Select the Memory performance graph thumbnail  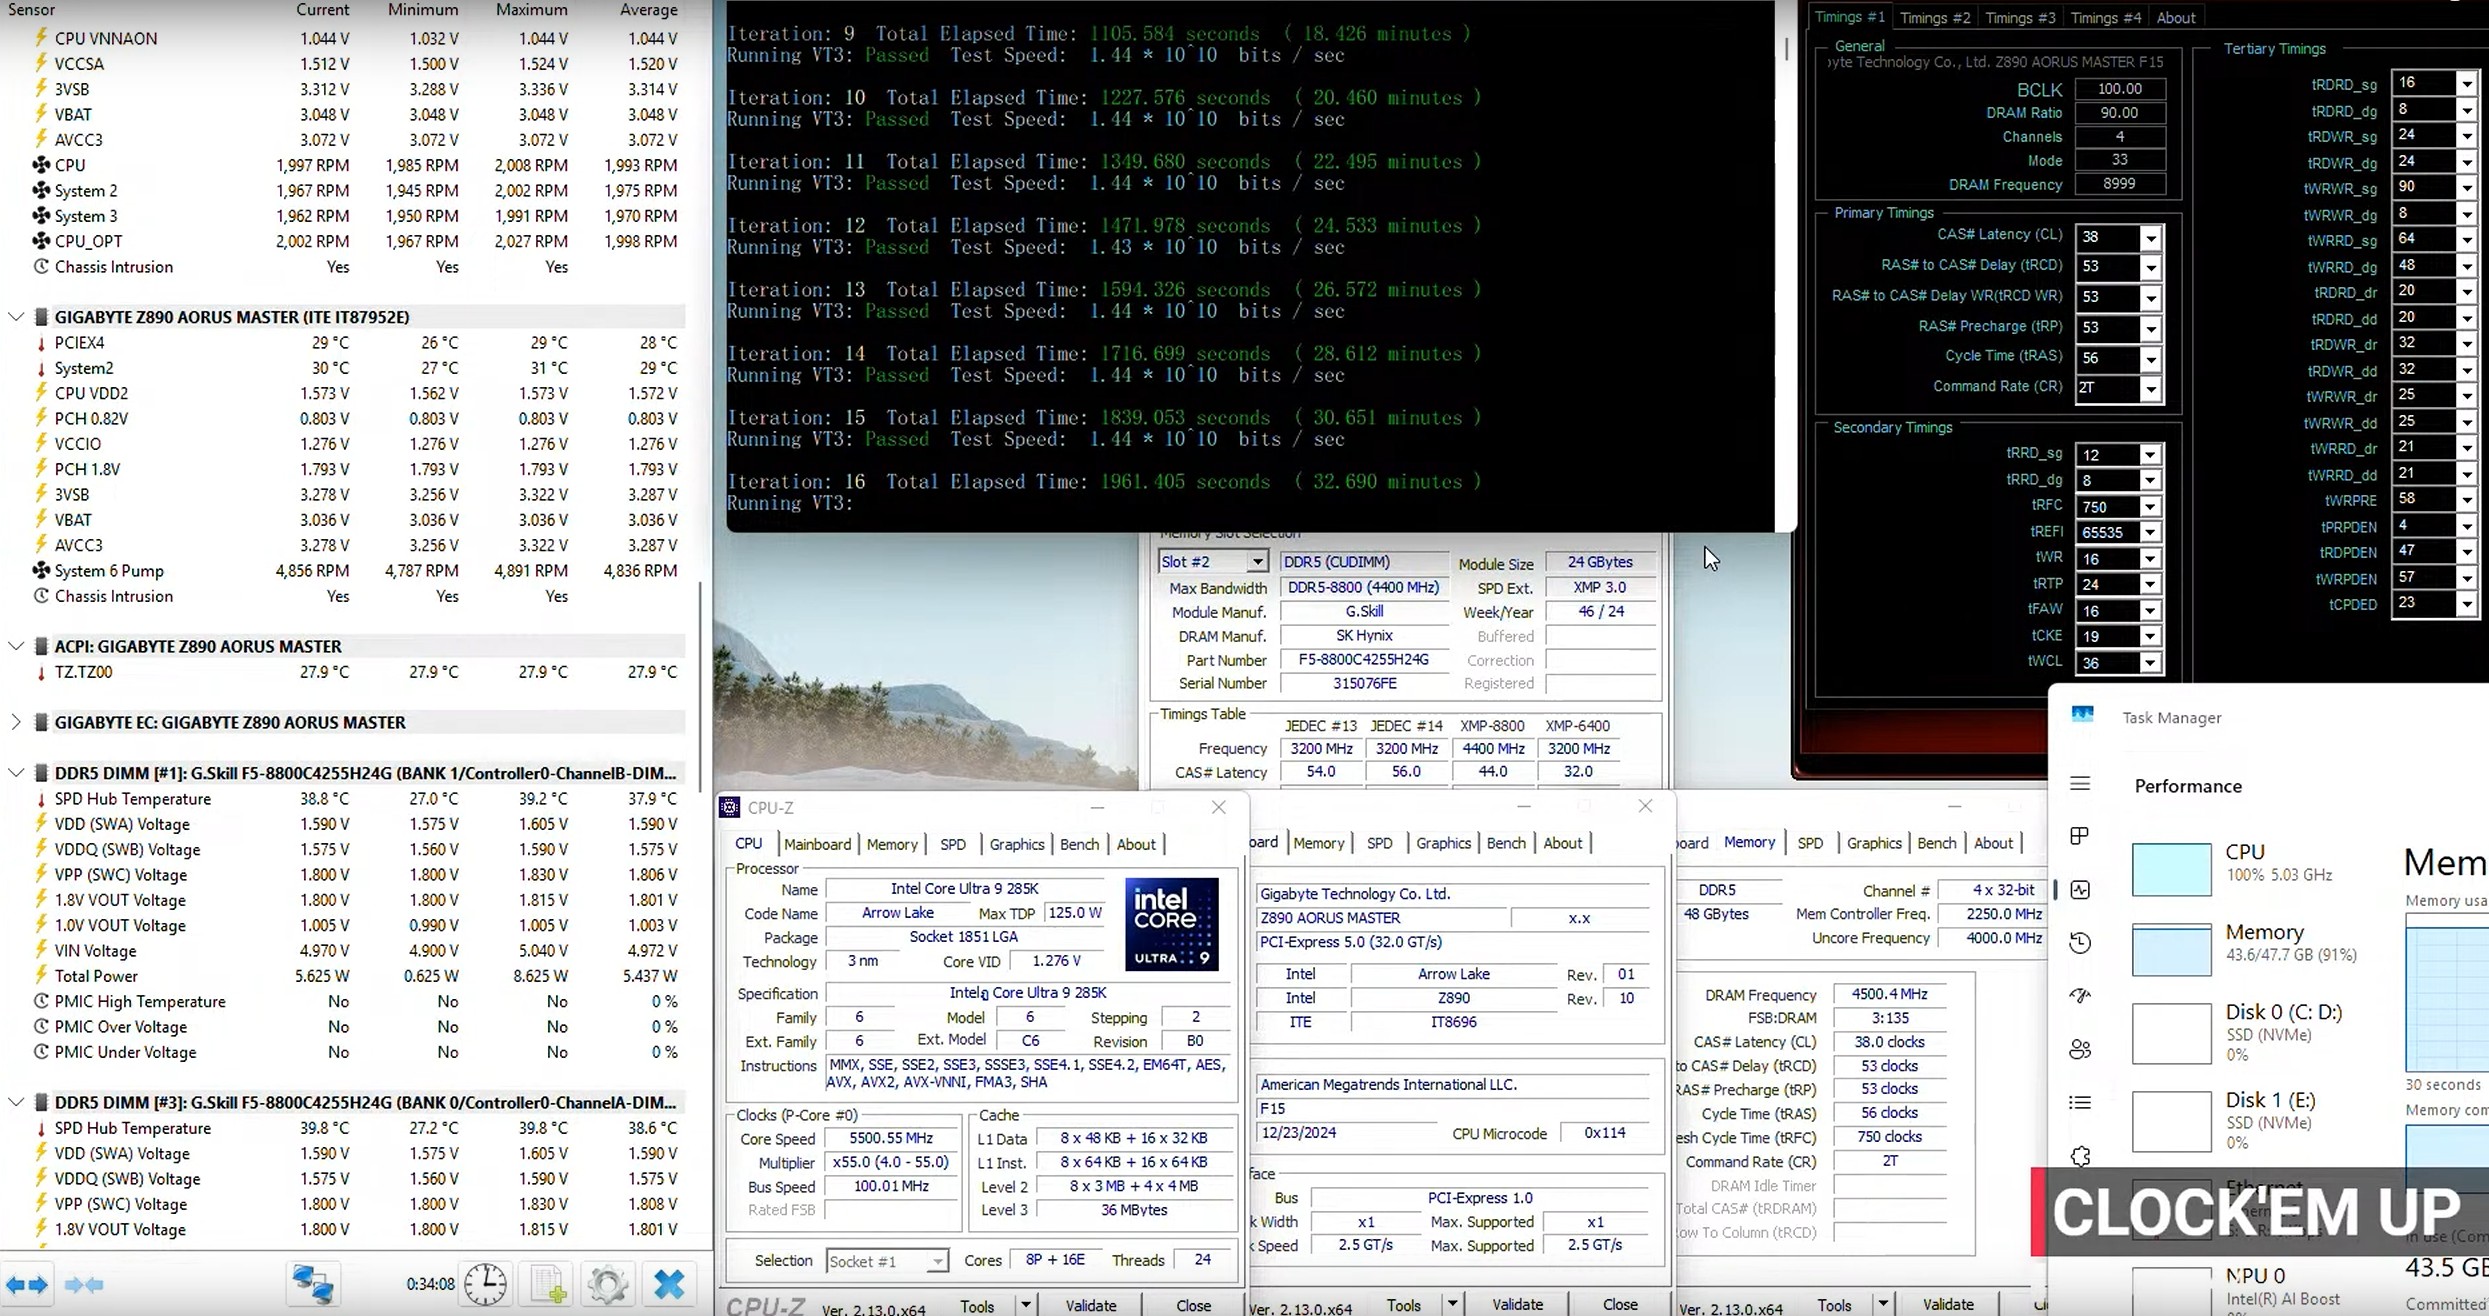coord(2171,950)
